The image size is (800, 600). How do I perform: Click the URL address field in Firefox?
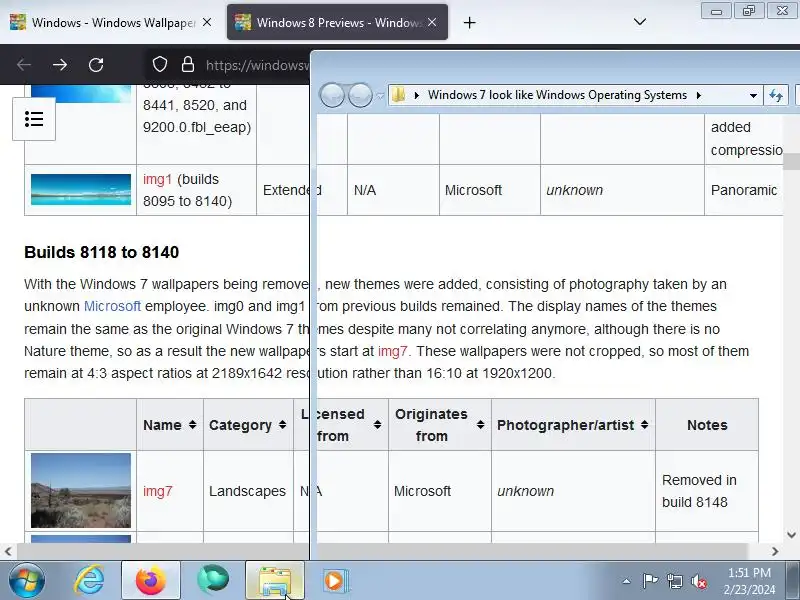click(x=258, y=65)
